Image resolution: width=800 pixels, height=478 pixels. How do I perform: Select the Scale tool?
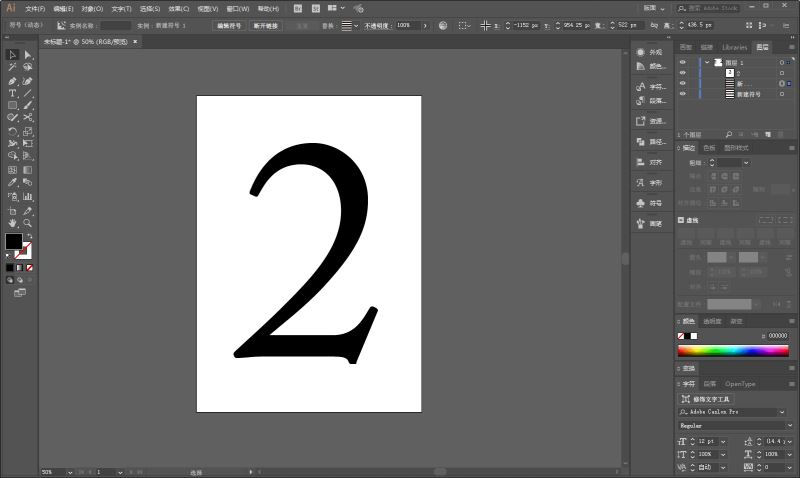click(28, 131)
